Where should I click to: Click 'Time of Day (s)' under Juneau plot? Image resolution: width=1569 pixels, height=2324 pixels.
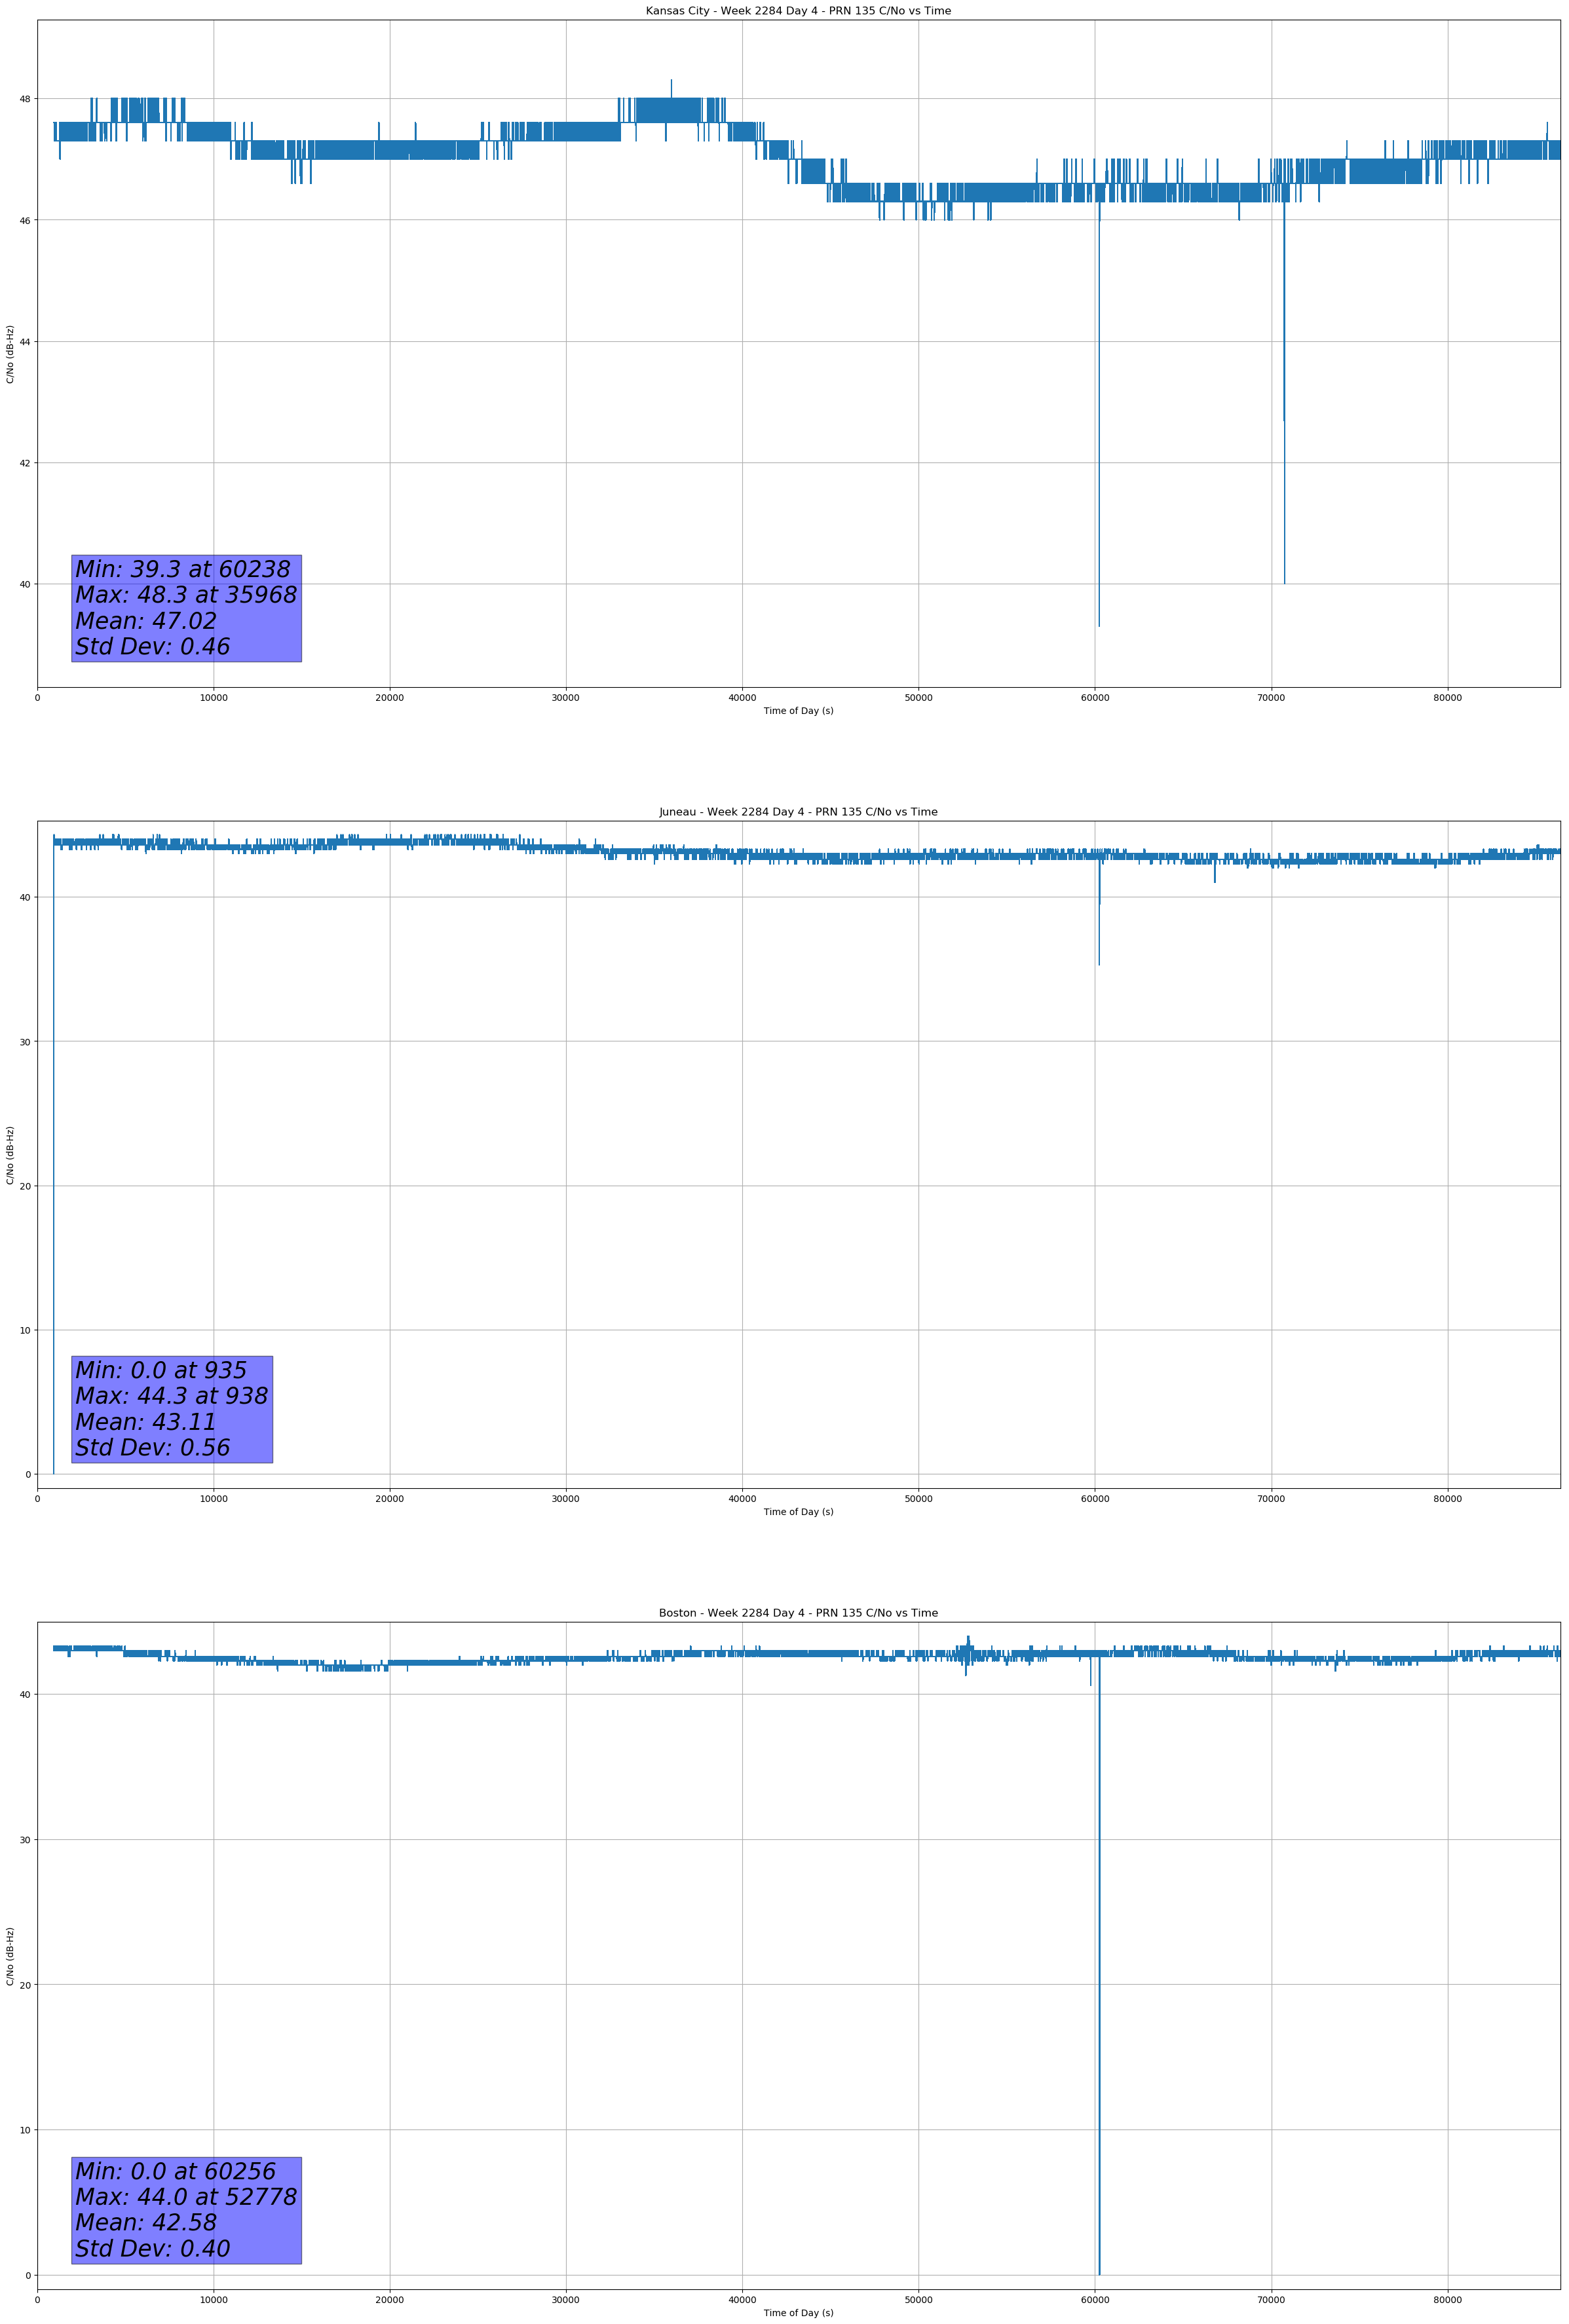pyautogui.click(x=798, y=1512)
